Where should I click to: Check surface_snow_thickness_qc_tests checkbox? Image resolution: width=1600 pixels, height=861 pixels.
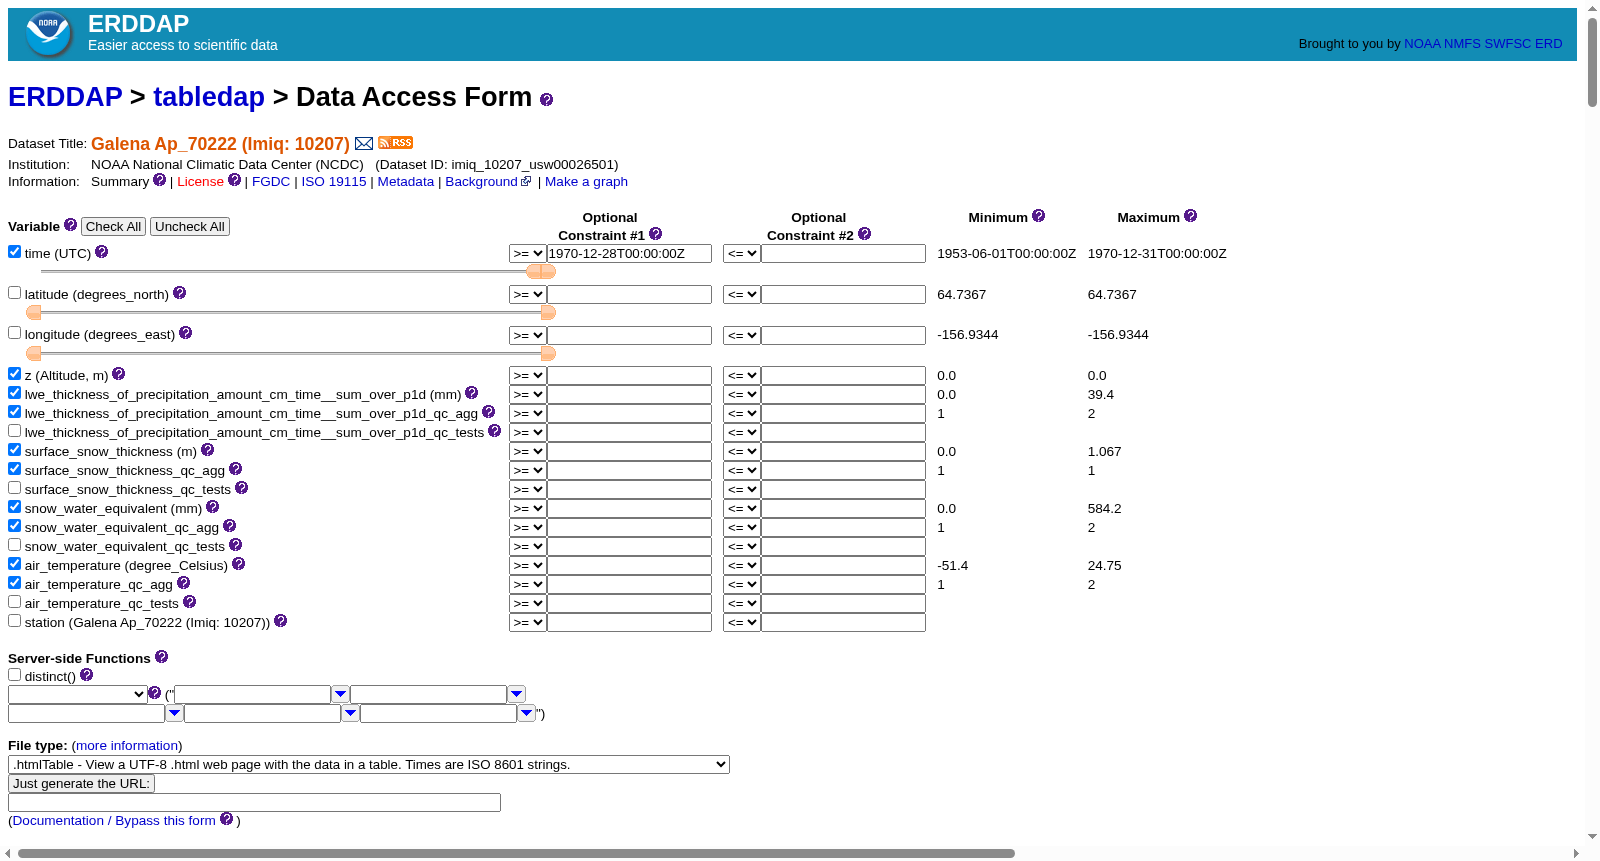14,488
